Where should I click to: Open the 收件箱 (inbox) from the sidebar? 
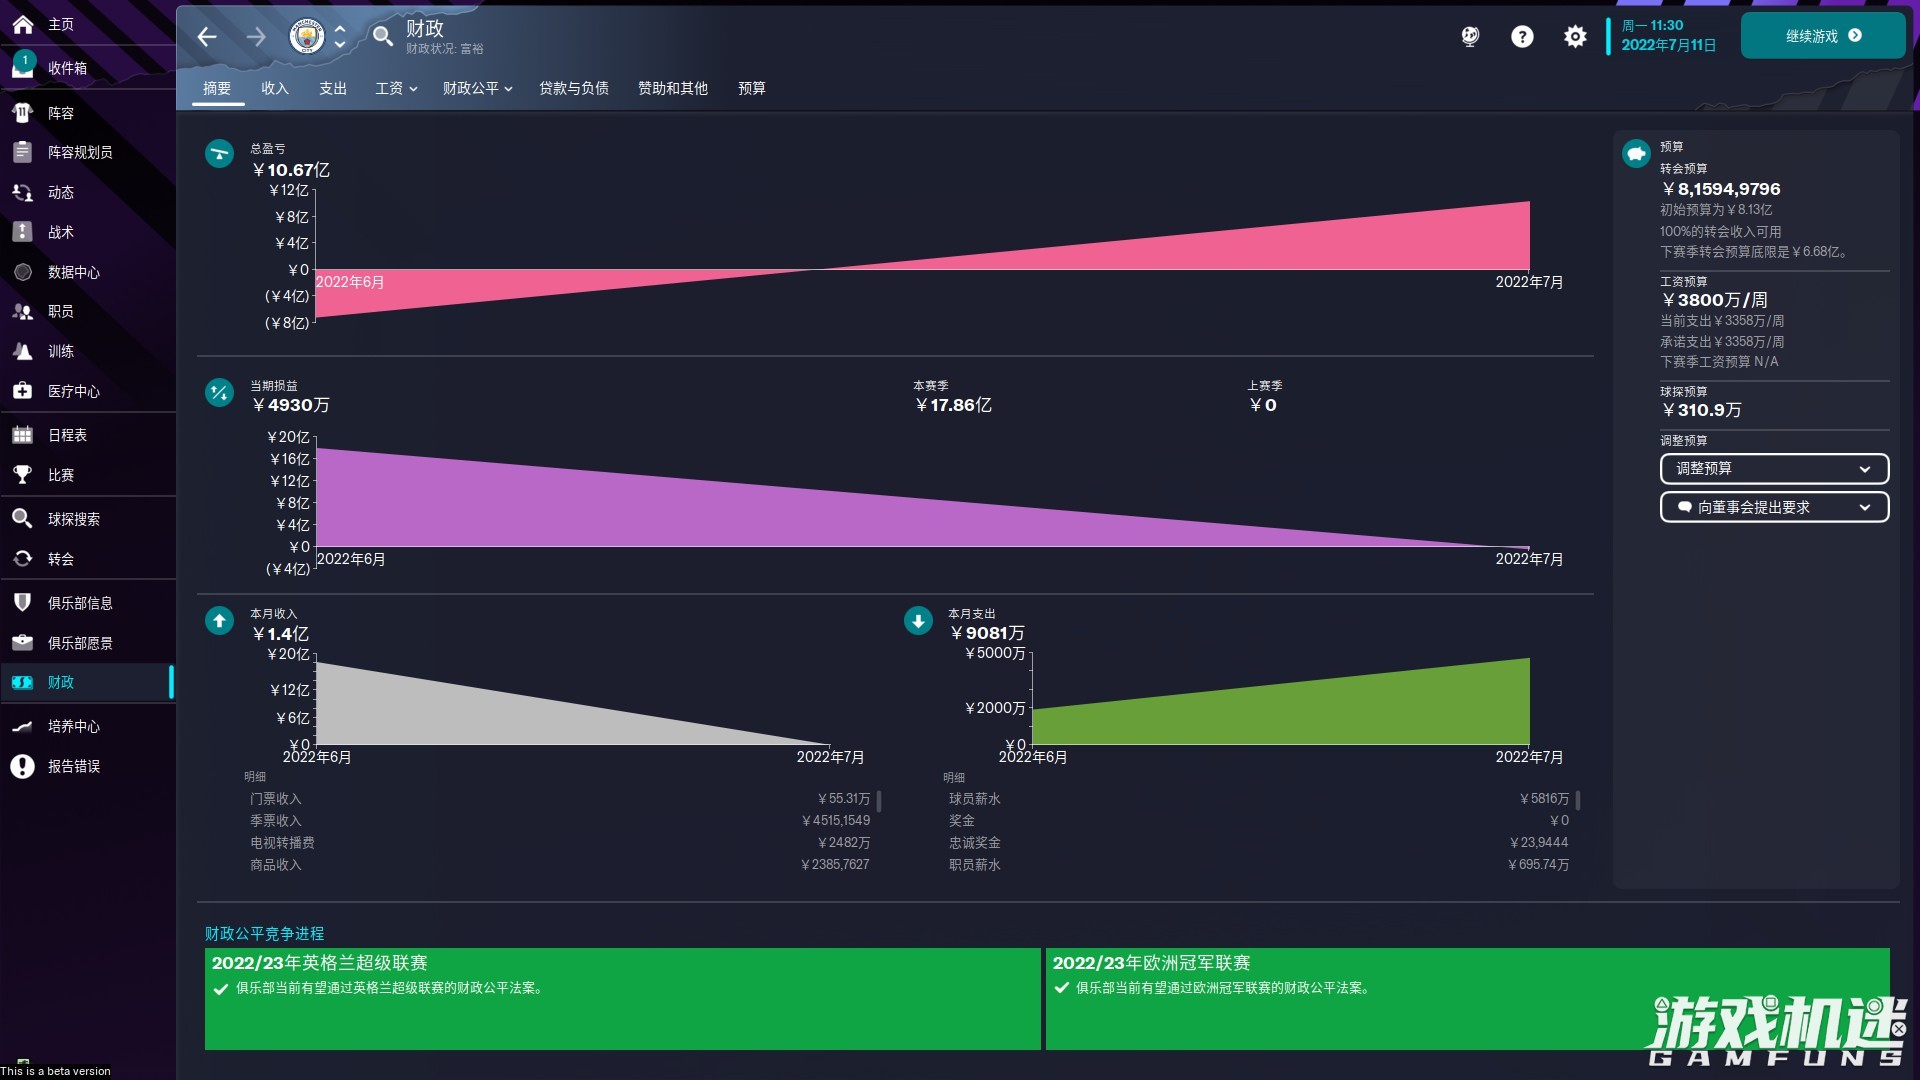[62, 68]
